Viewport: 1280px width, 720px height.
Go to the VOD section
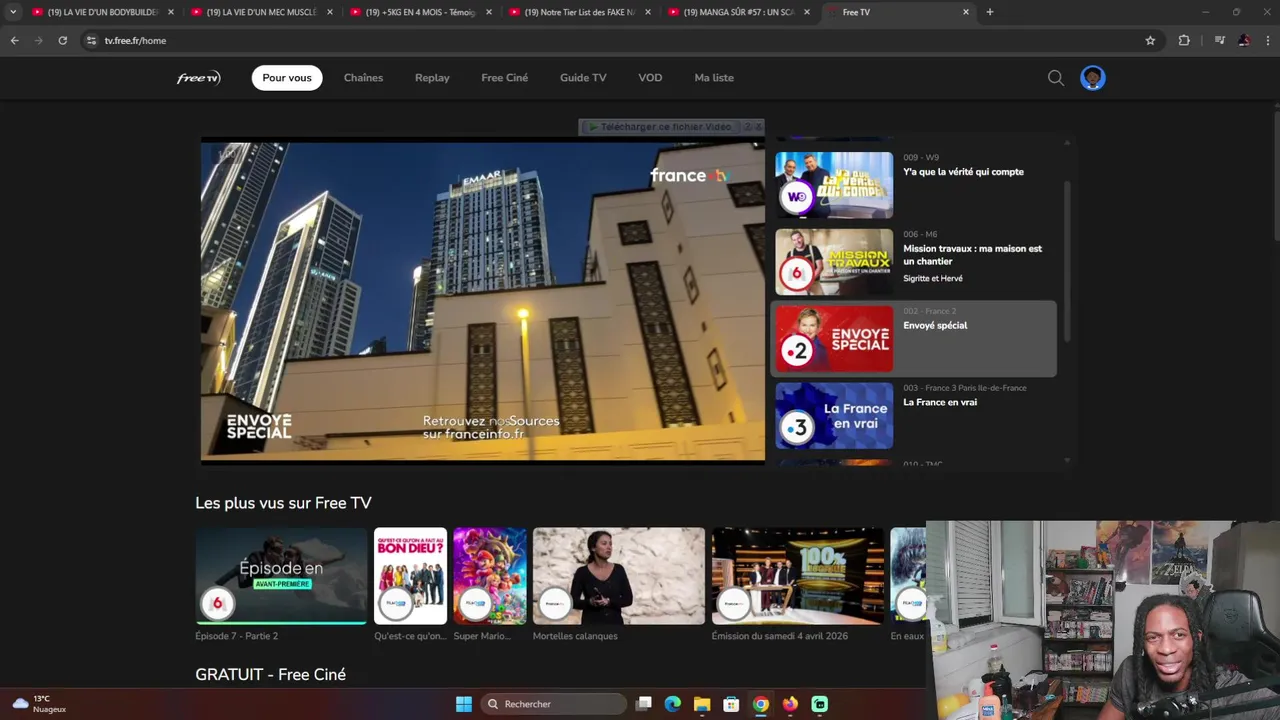(x=650, y=78)
